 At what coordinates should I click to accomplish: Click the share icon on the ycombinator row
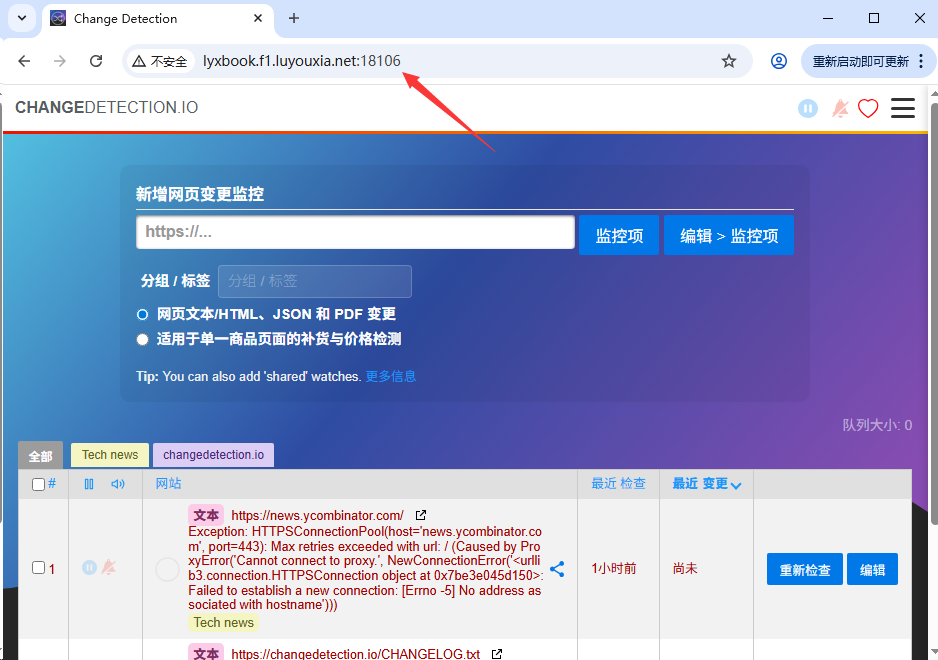(557, 569)
